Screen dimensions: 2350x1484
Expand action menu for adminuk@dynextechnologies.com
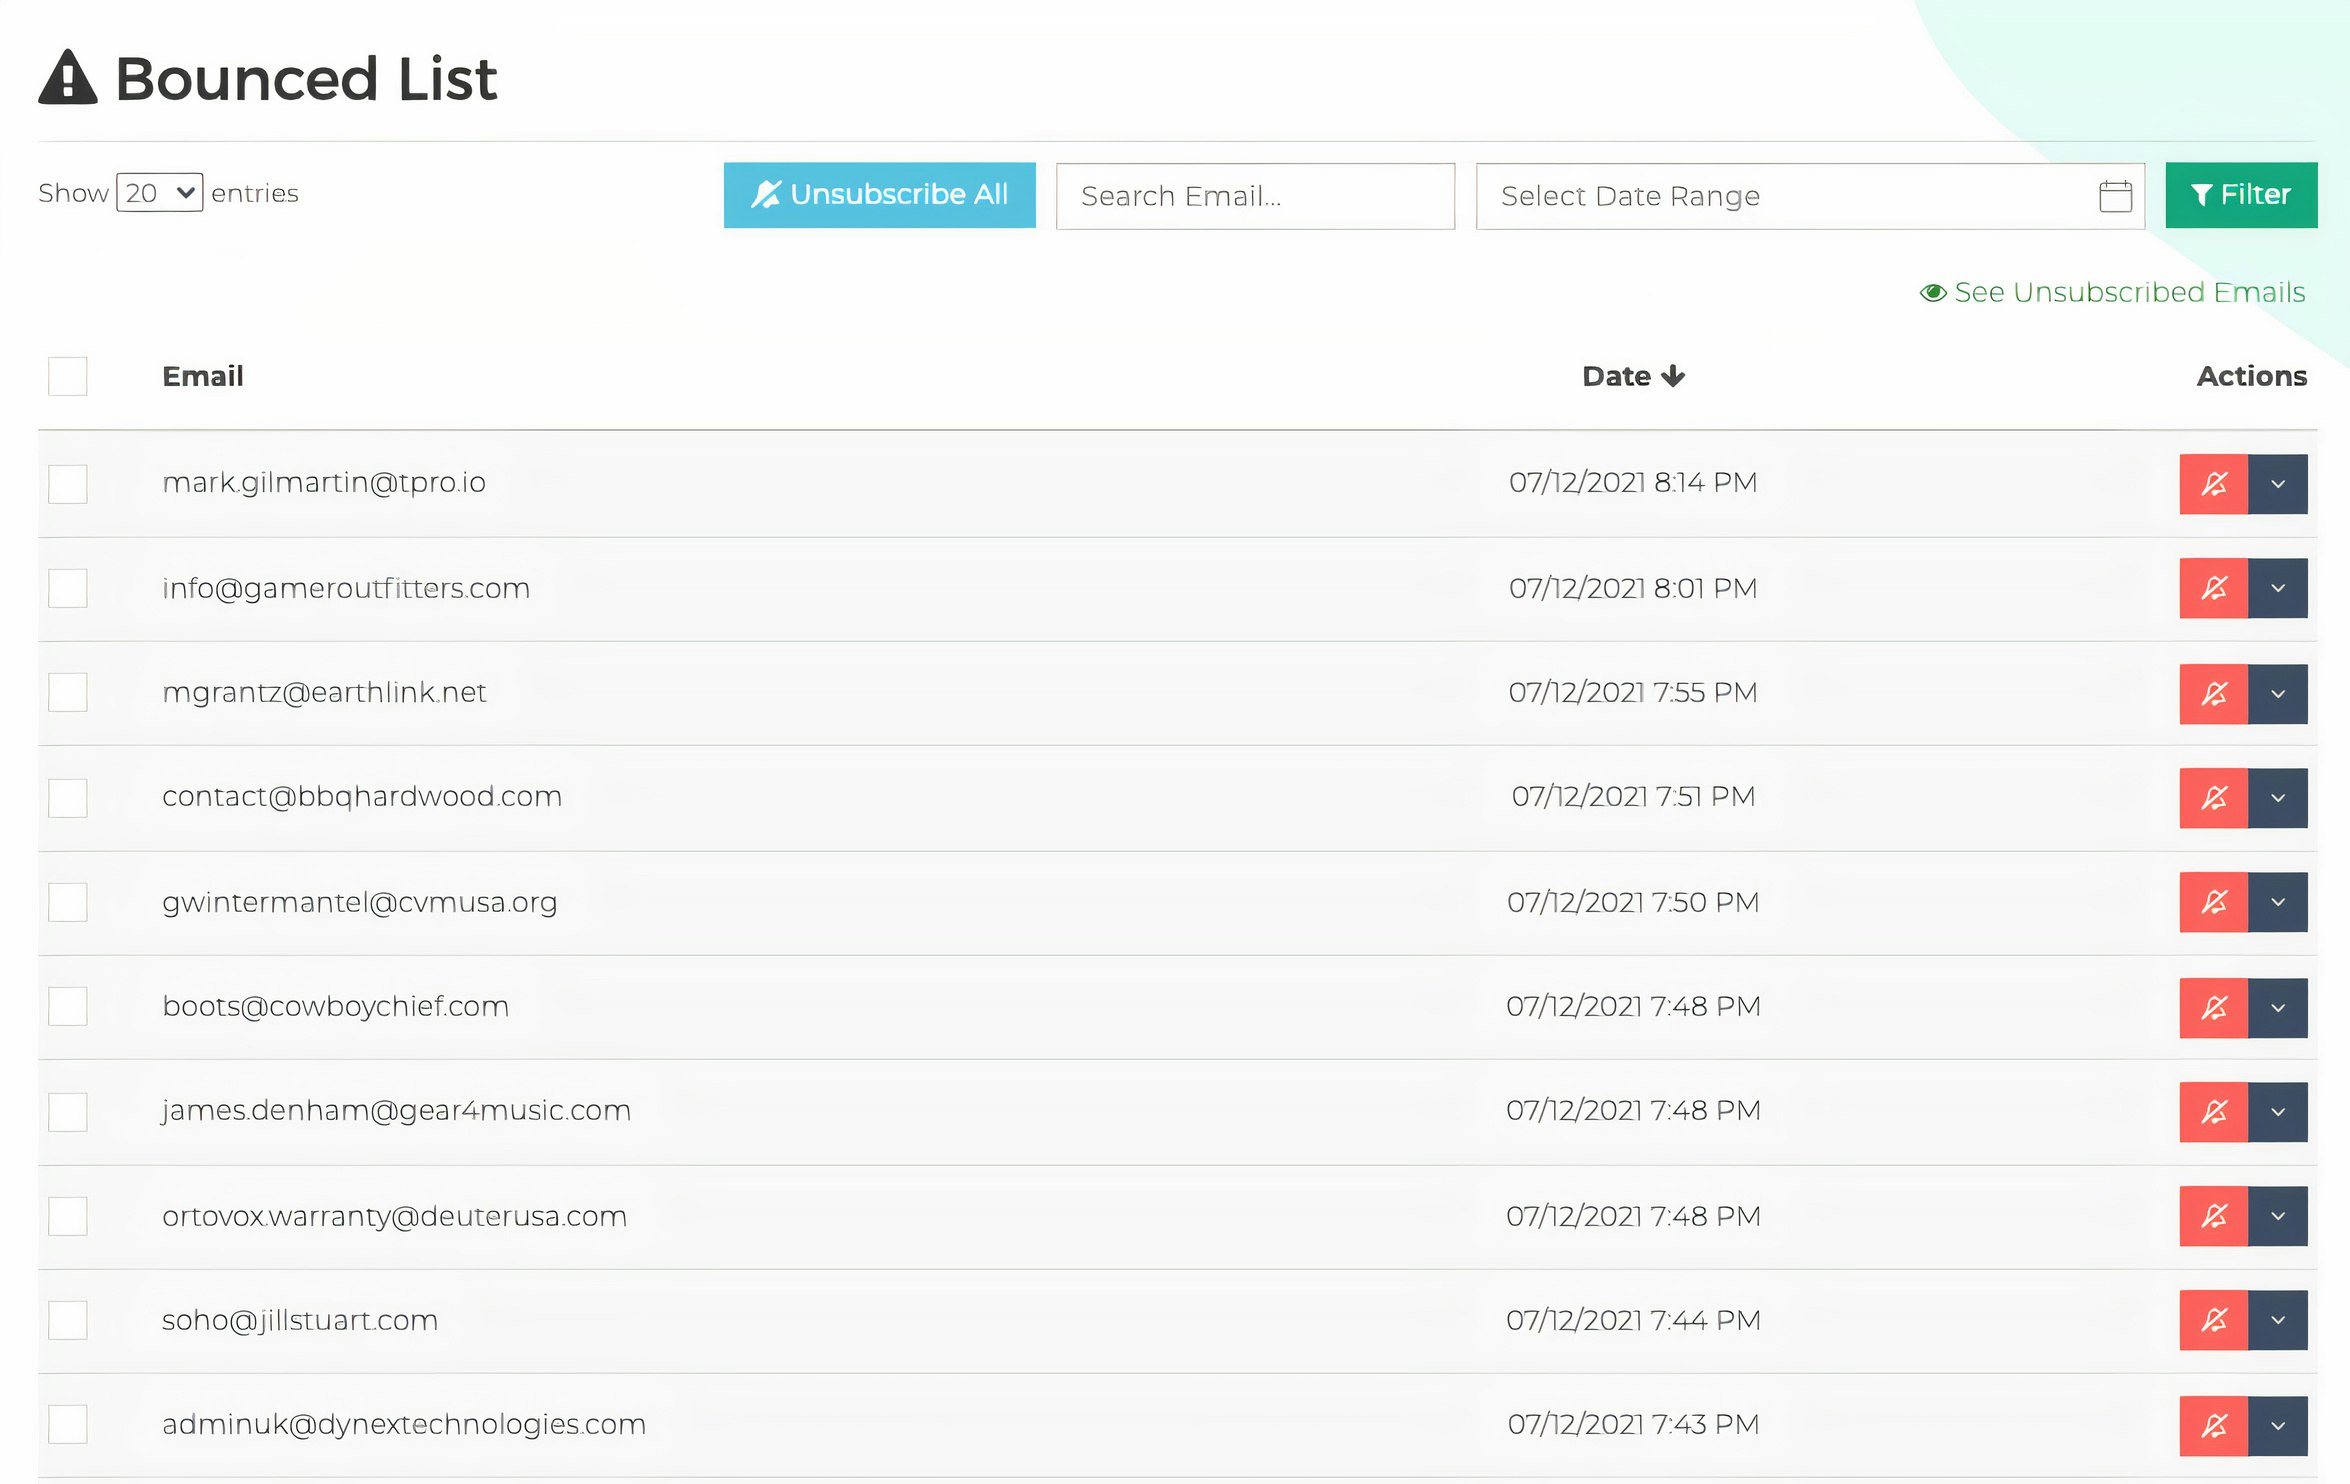(2278, 1426)
